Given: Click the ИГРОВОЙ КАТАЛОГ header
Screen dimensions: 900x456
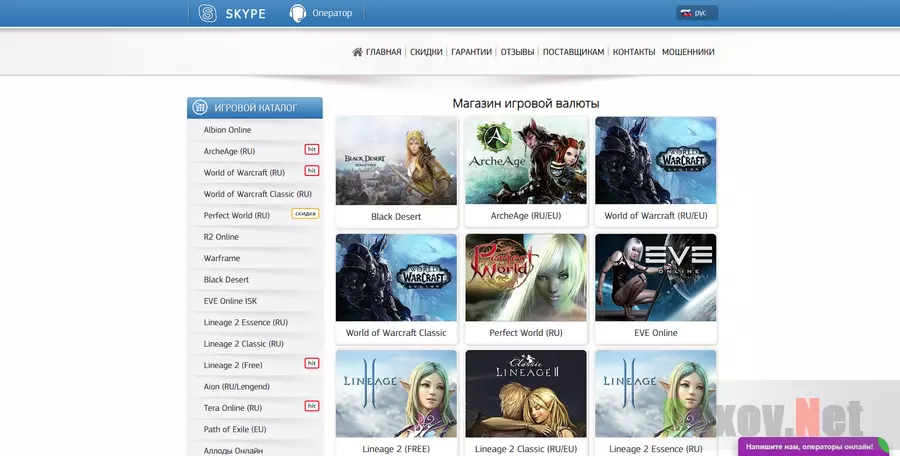Looking at the screenshot, I should (254, 107).
